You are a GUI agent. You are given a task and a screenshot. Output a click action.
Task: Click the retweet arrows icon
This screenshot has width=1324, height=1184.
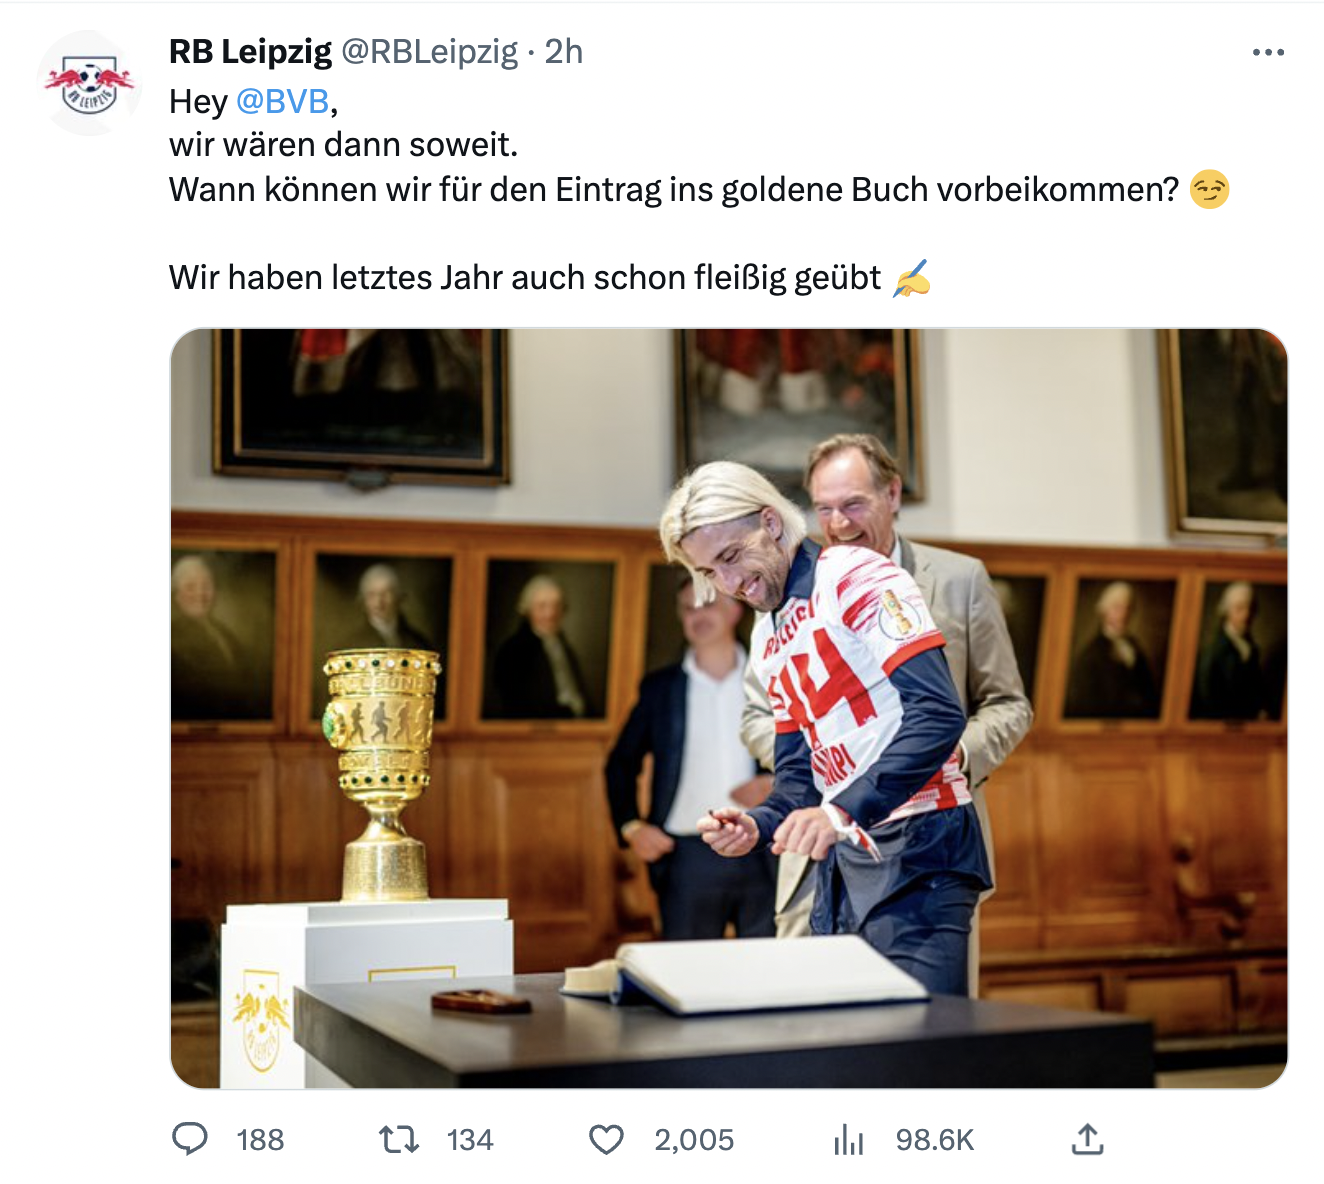pos(399,1139)
